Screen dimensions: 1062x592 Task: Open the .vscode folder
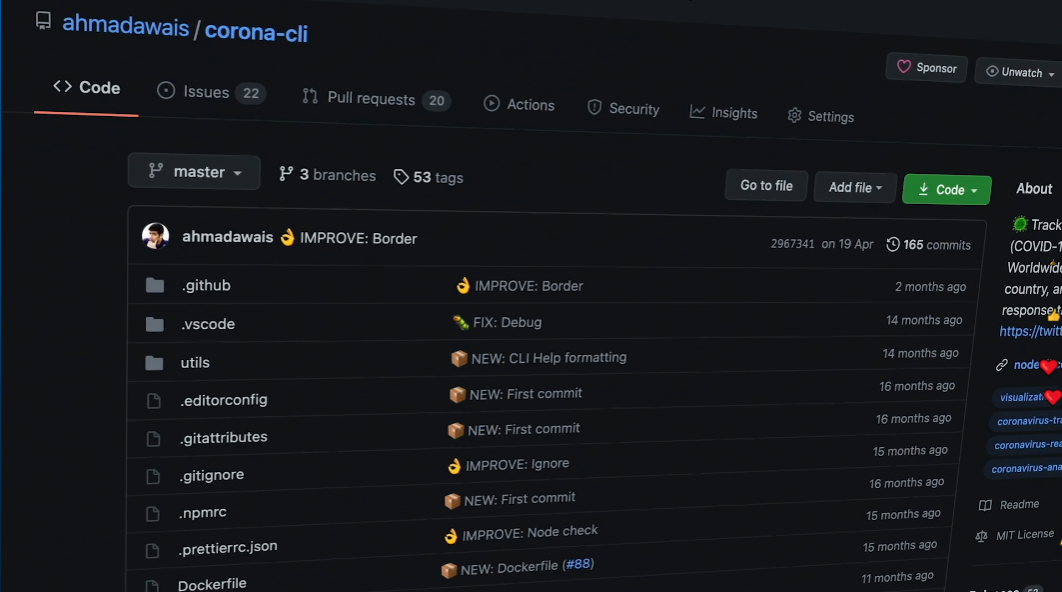pos(207,324)
